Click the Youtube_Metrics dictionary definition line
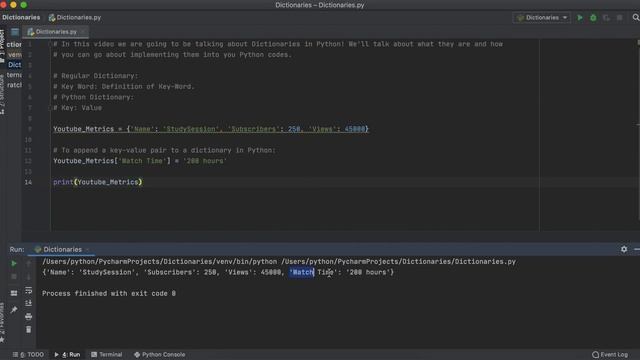Viewport: 640px width, 360px height. click(211, 129)
